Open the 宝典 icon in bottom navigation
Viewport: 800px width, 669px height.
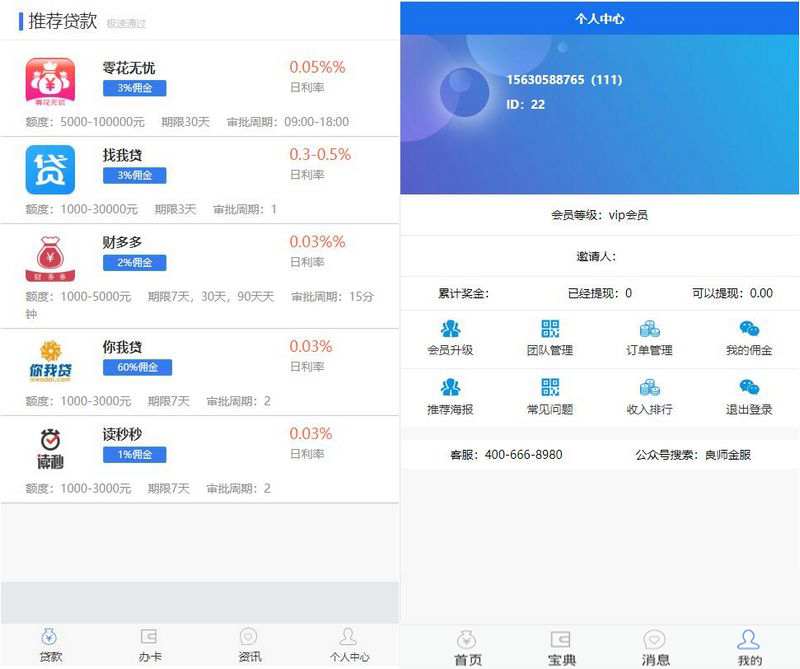(x=555, y=645)
